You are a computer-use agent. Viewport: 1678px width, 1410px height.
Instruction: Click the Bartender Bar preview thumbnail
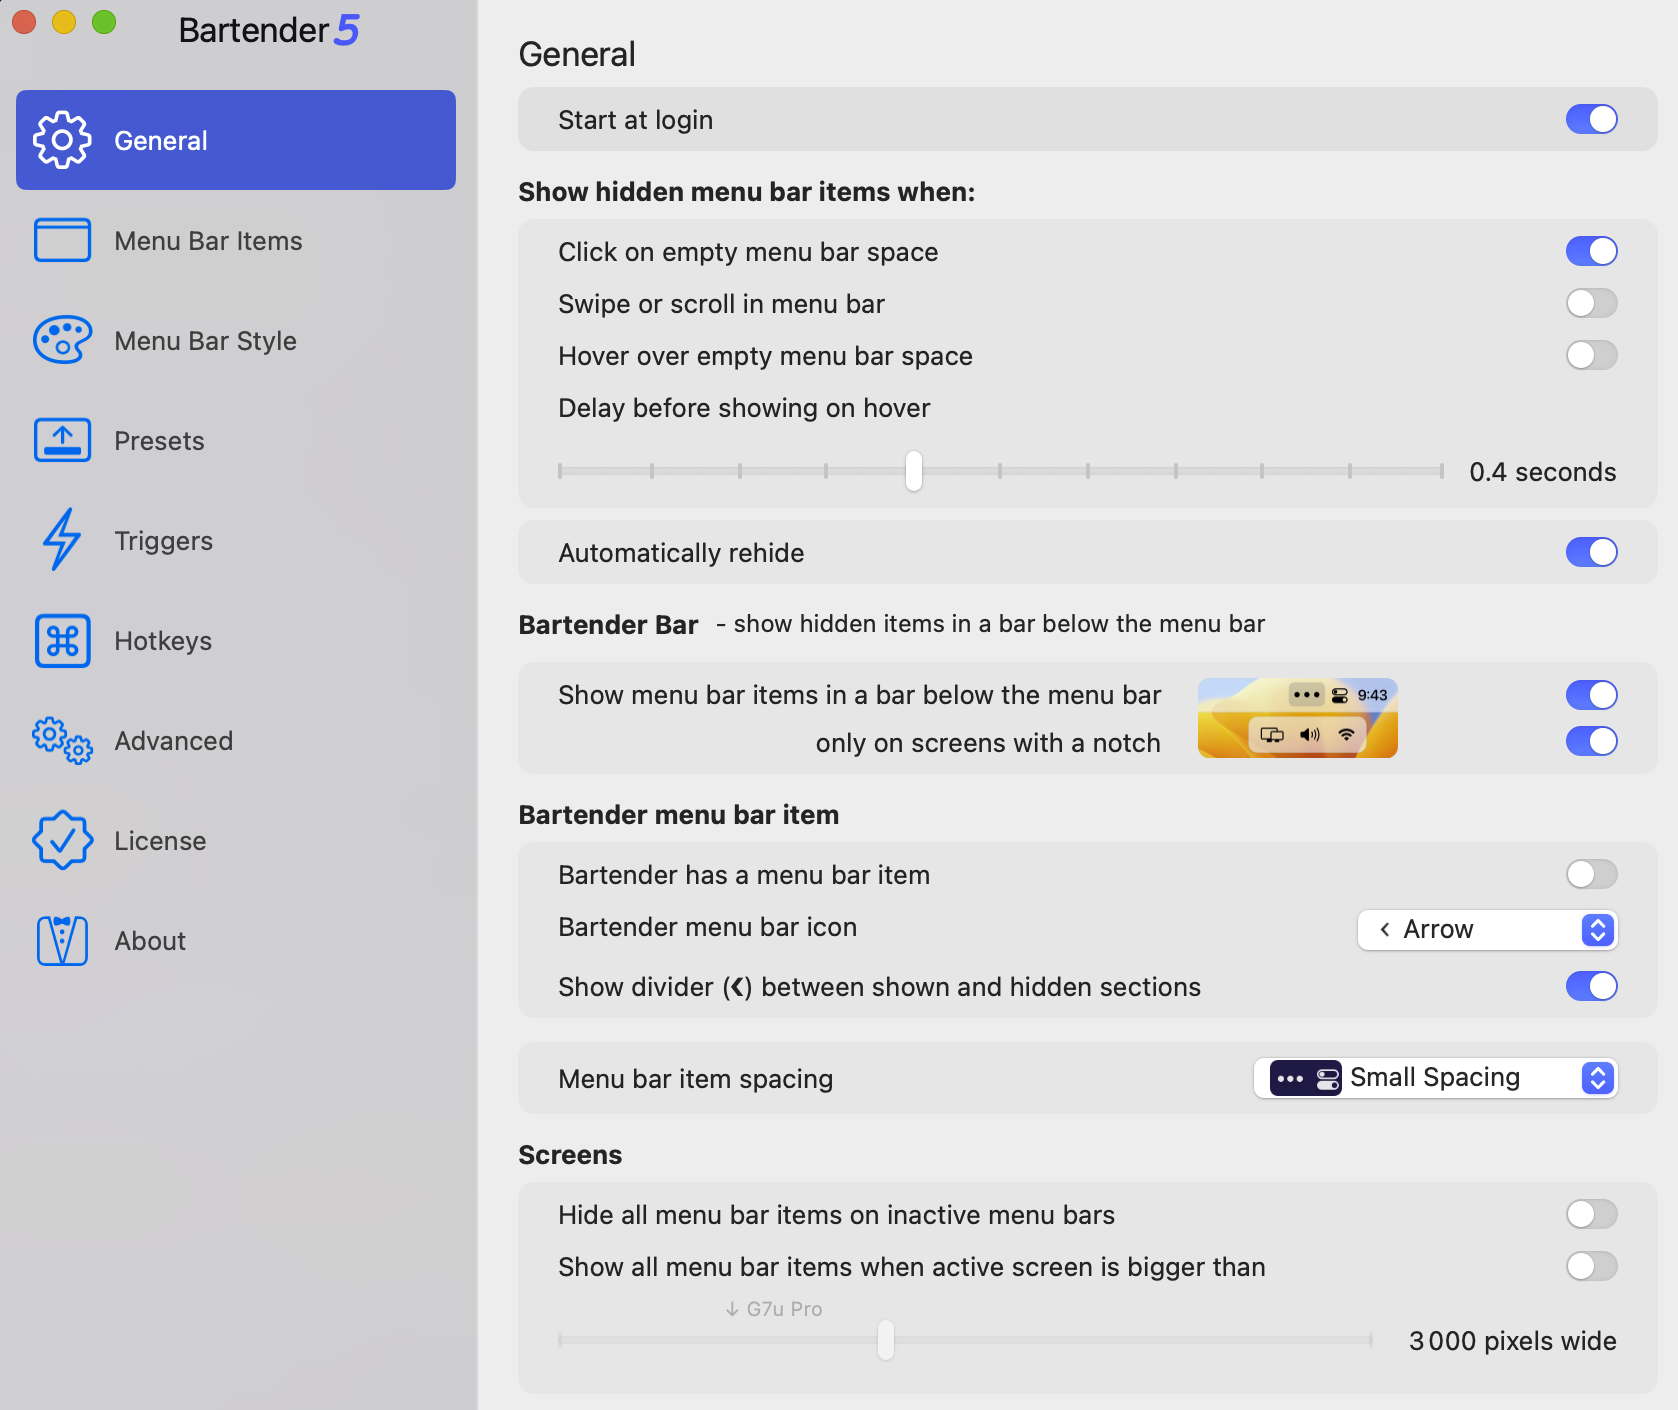tap(1297, 718)
